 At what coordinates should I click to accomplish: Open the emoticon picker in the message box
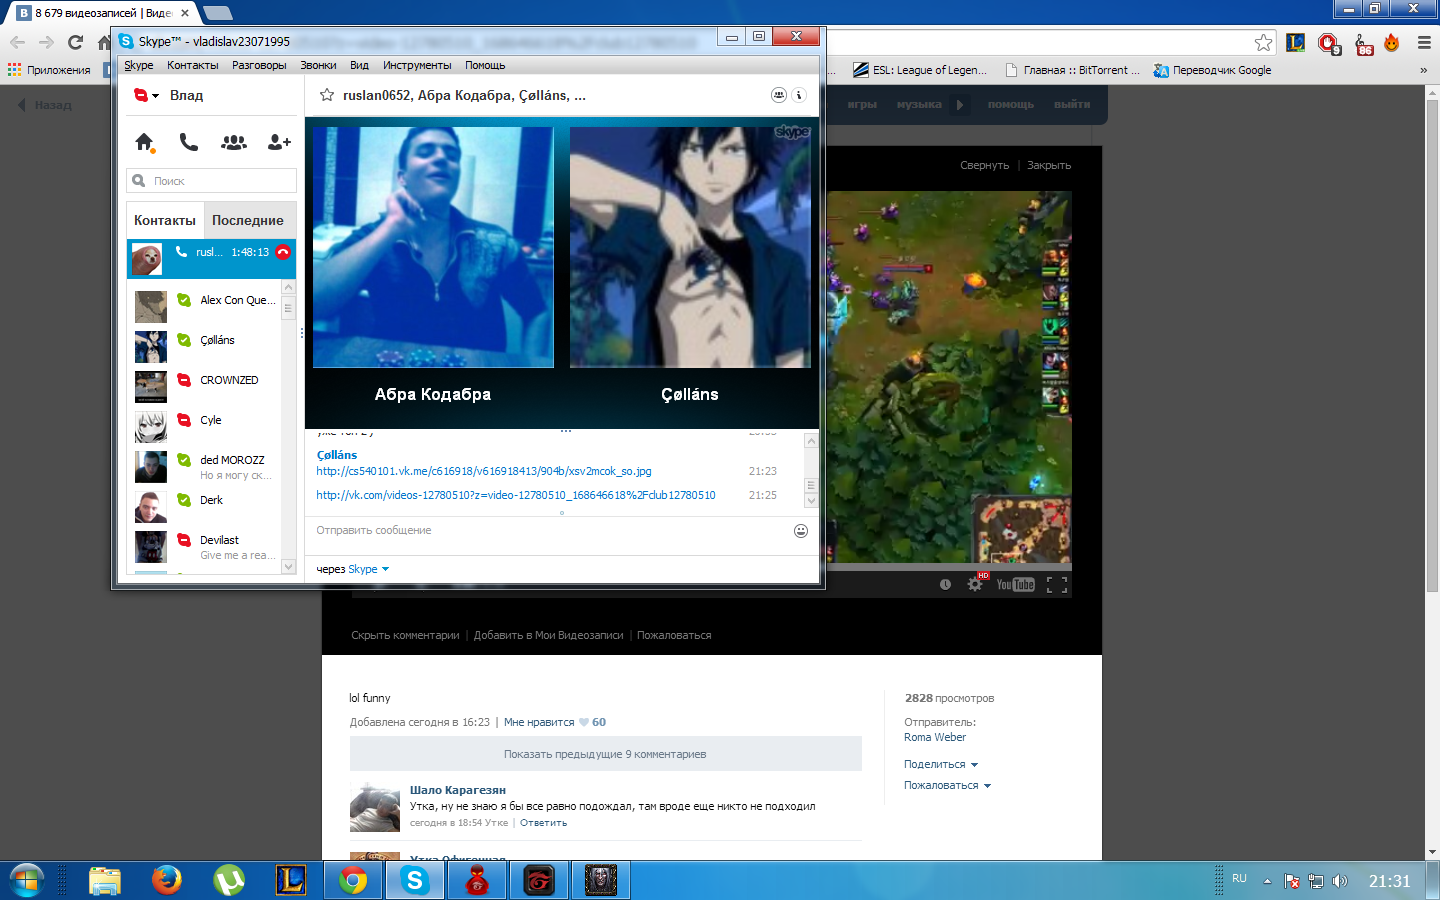pos(801,531)
